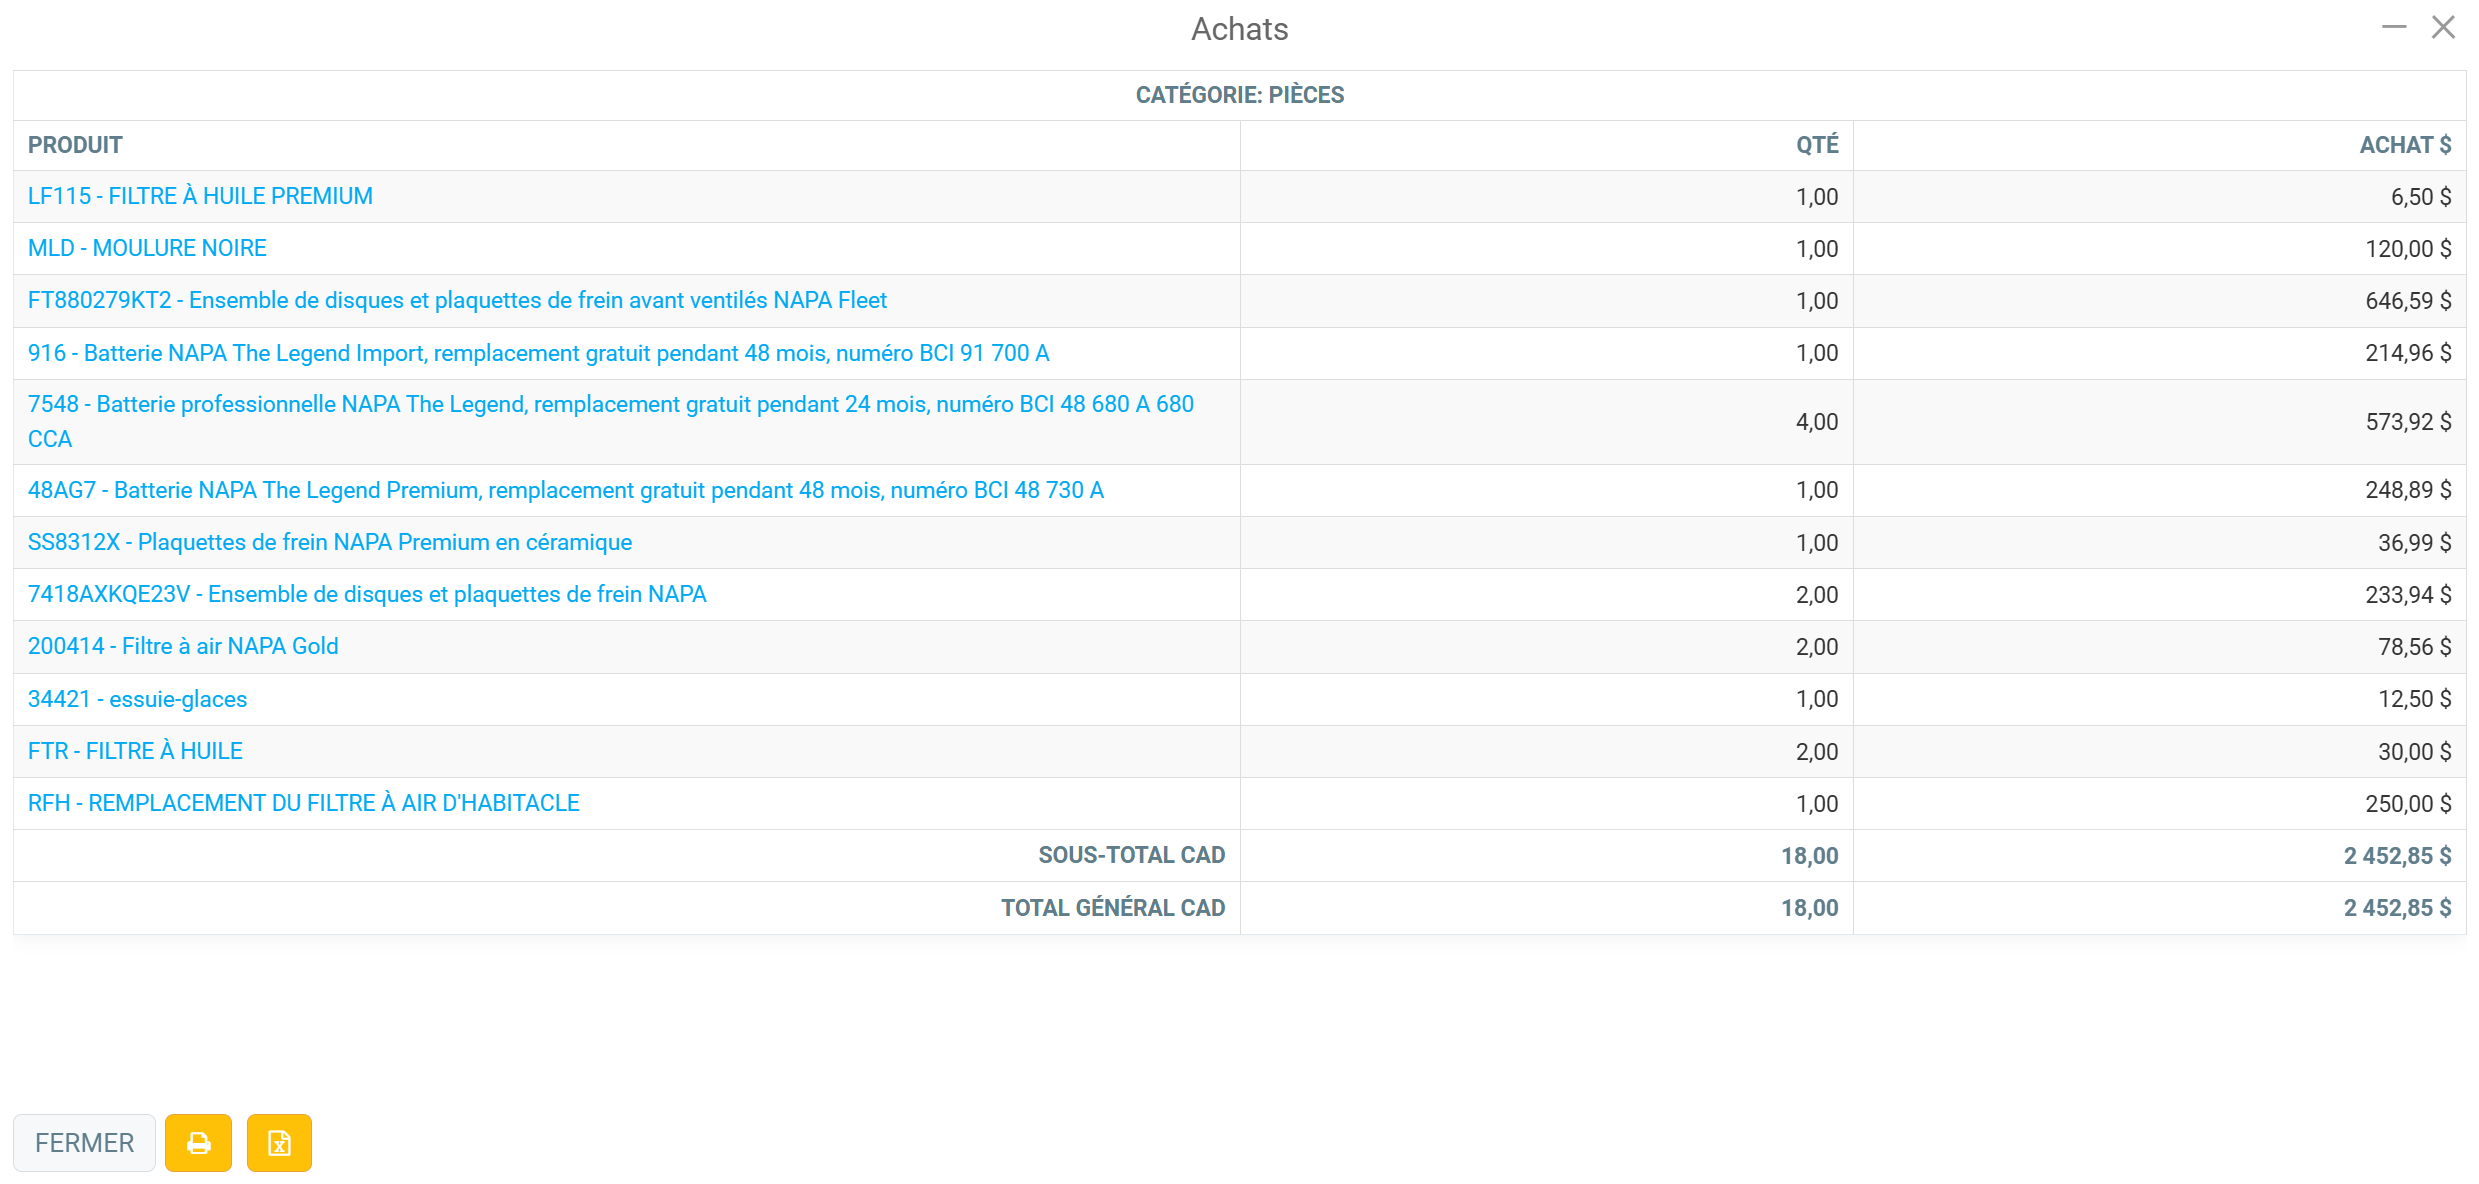Click the FERMER button
Image resolution: width=2479 pixels, height=1184 pixels.
tap(84, 1142)
